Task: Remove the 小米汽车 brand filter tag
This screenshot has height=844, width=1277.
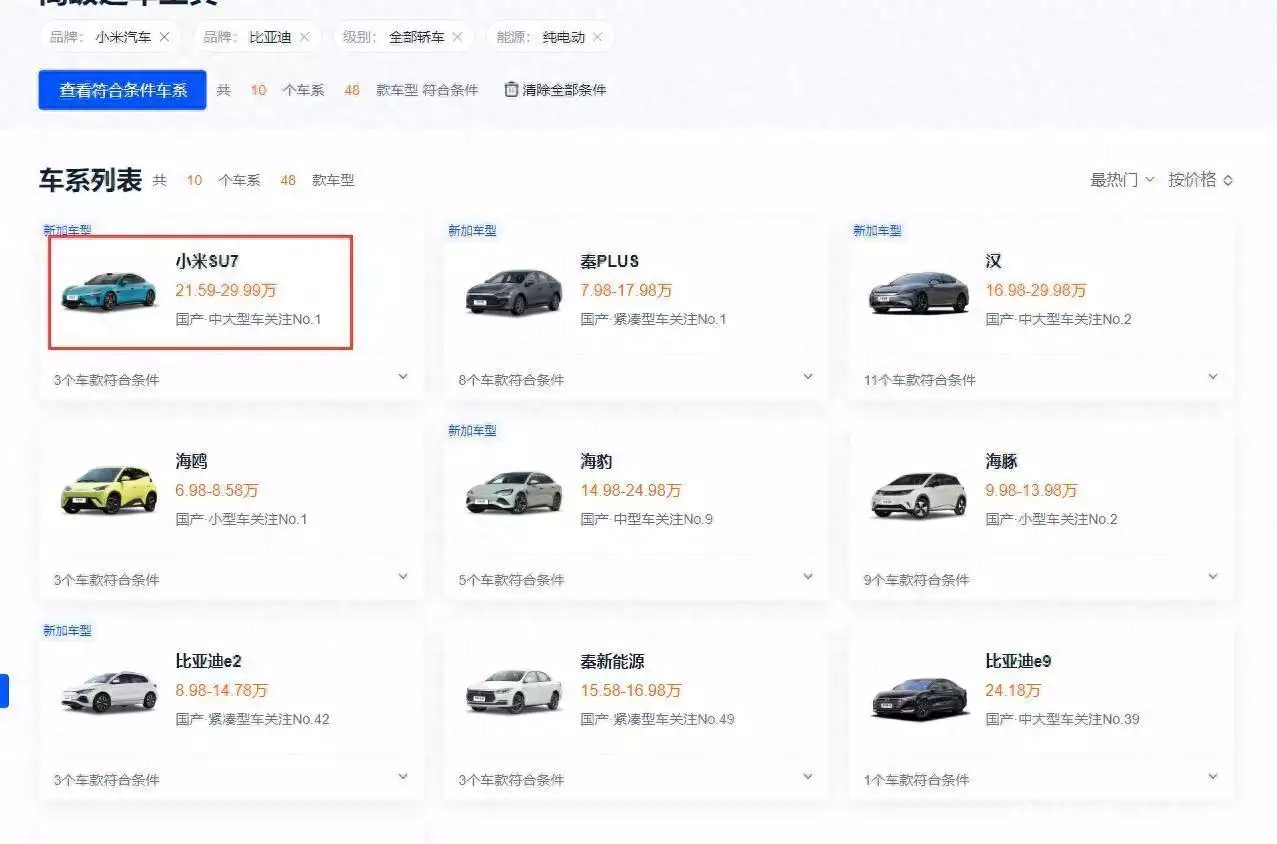Action: pyautogui.click(x=165, y=37)
